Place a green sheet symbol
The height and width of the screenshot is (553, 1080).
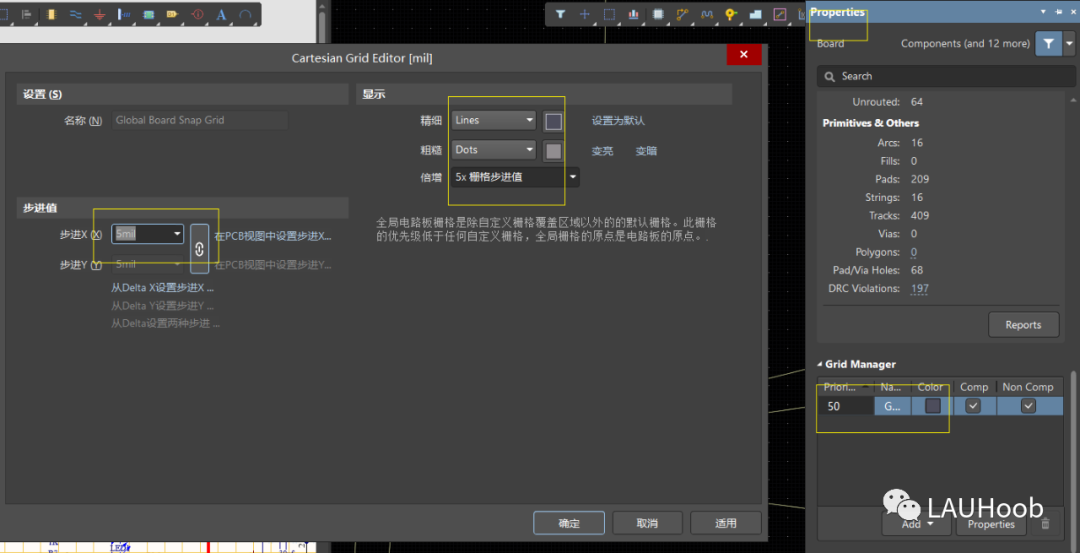pos(148,14)
